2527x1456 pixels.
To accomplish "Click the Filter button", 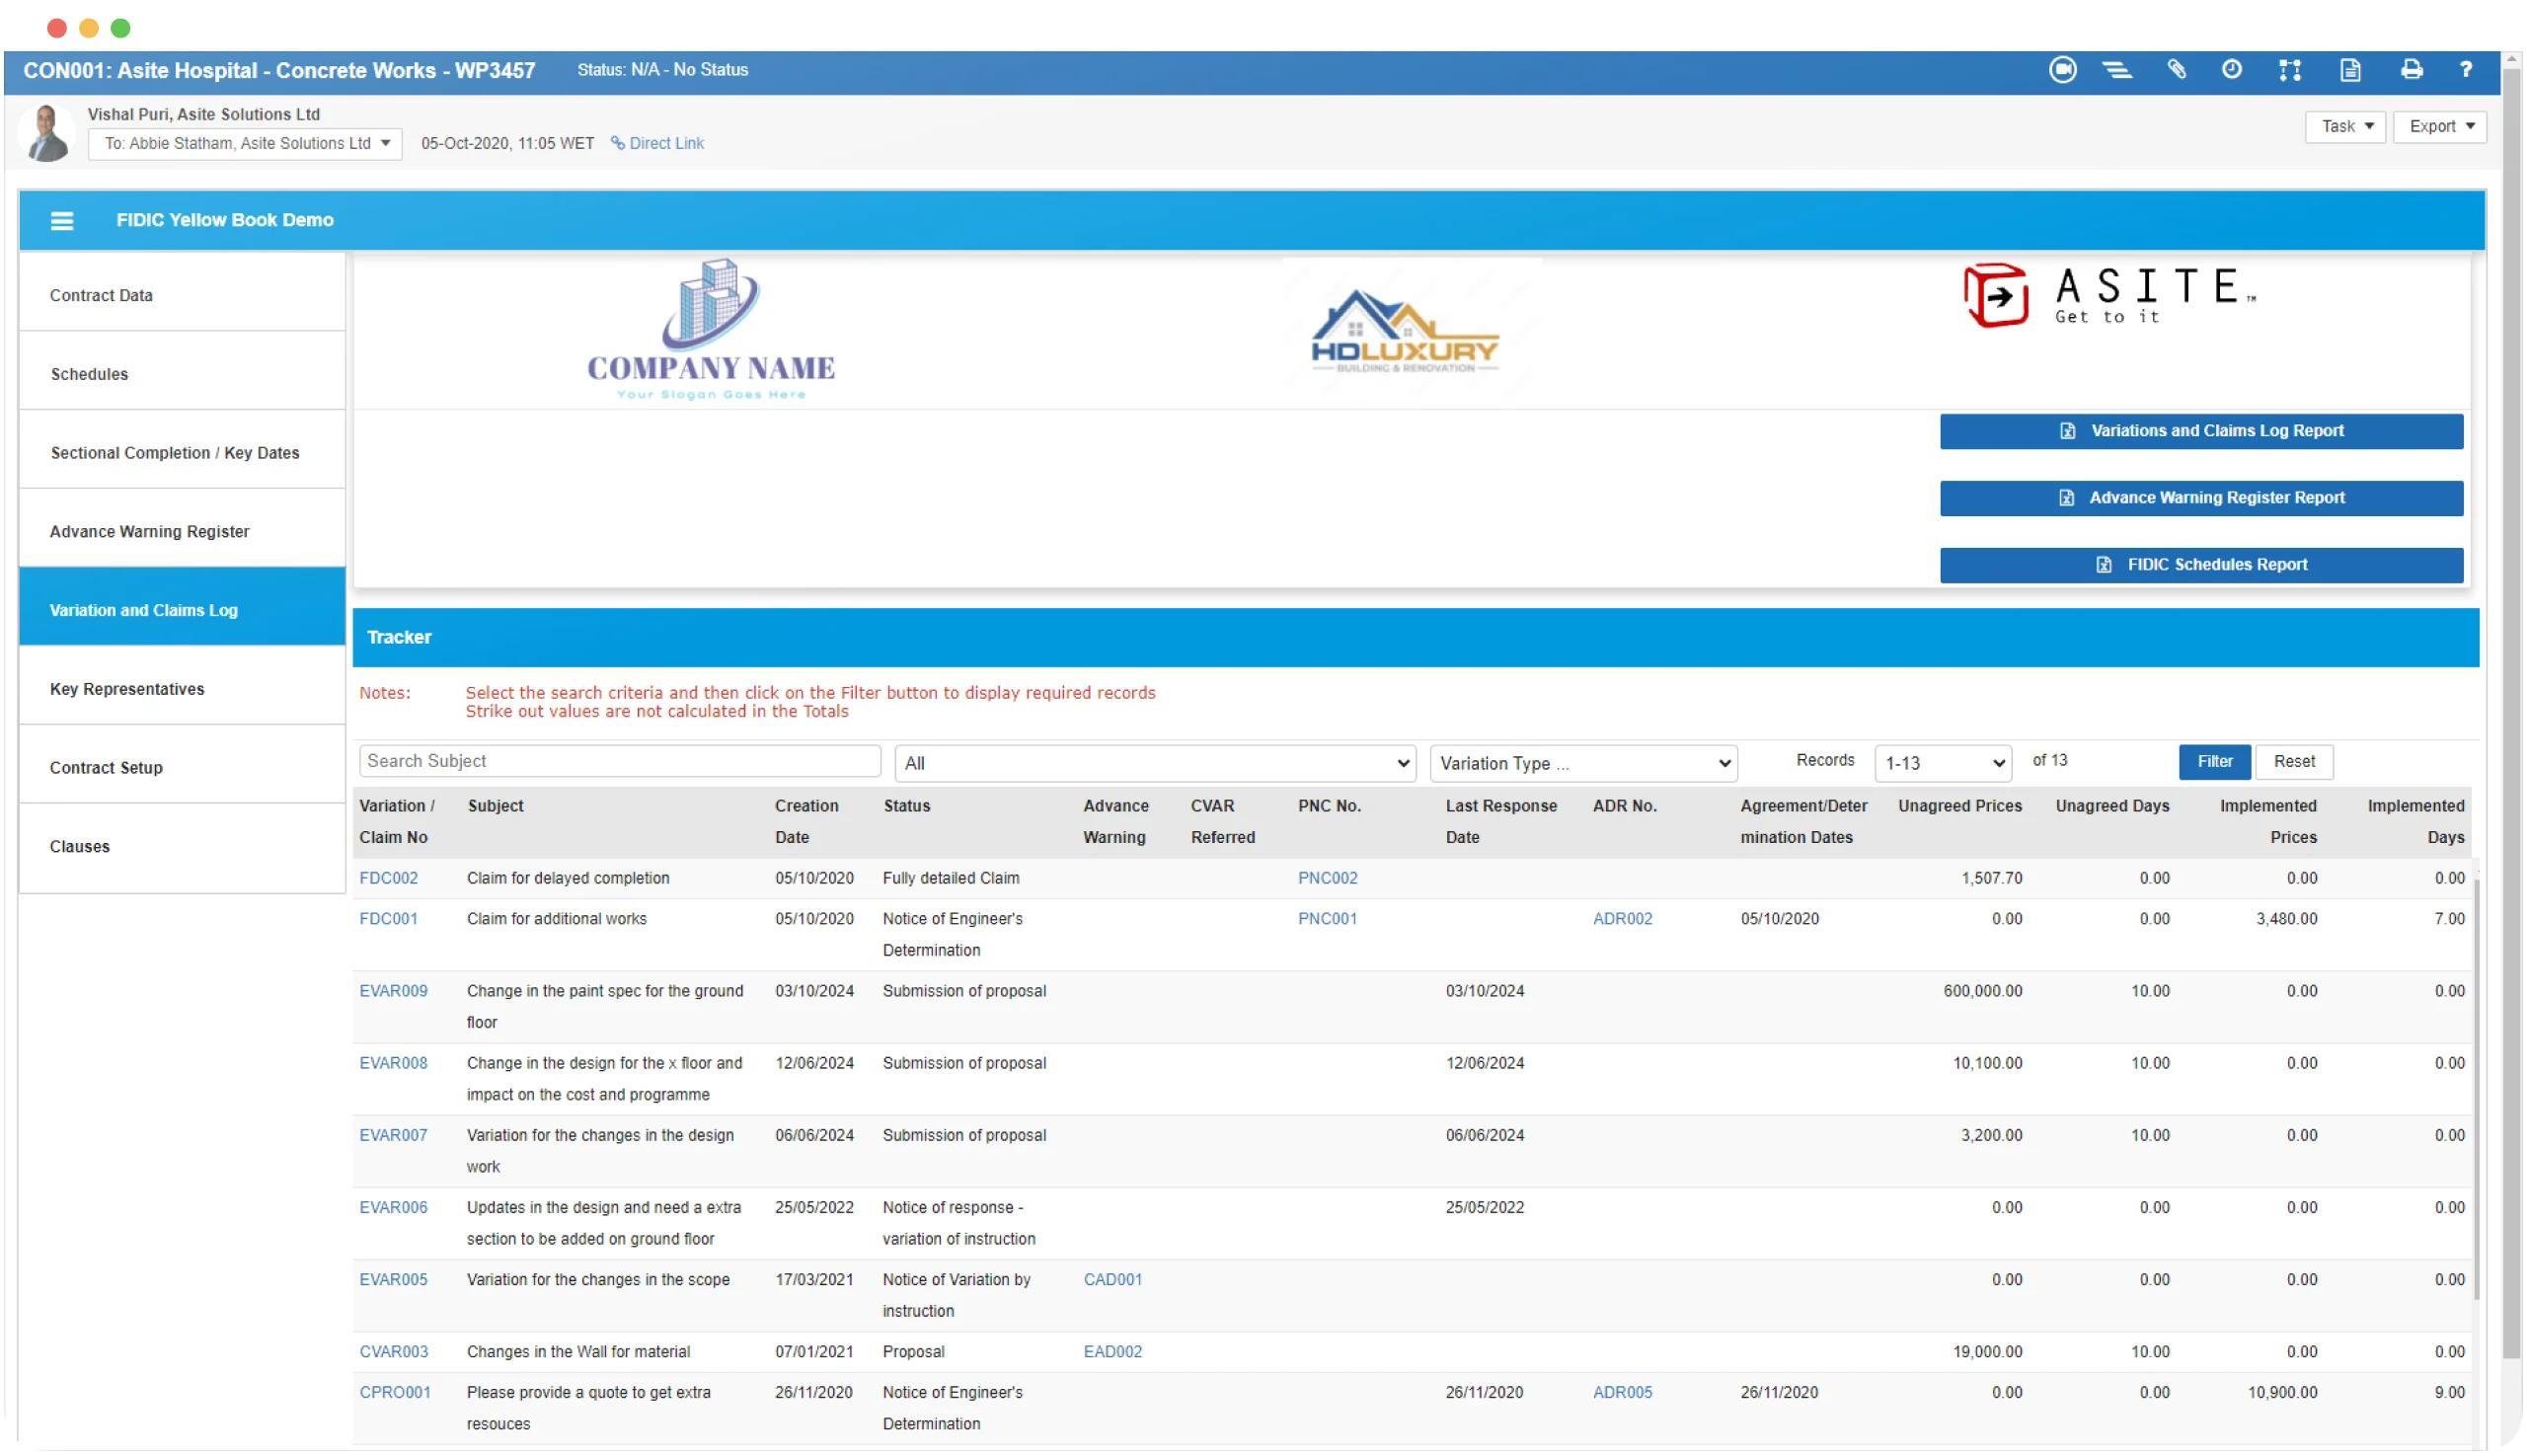I will click(x=2215, y=761).
